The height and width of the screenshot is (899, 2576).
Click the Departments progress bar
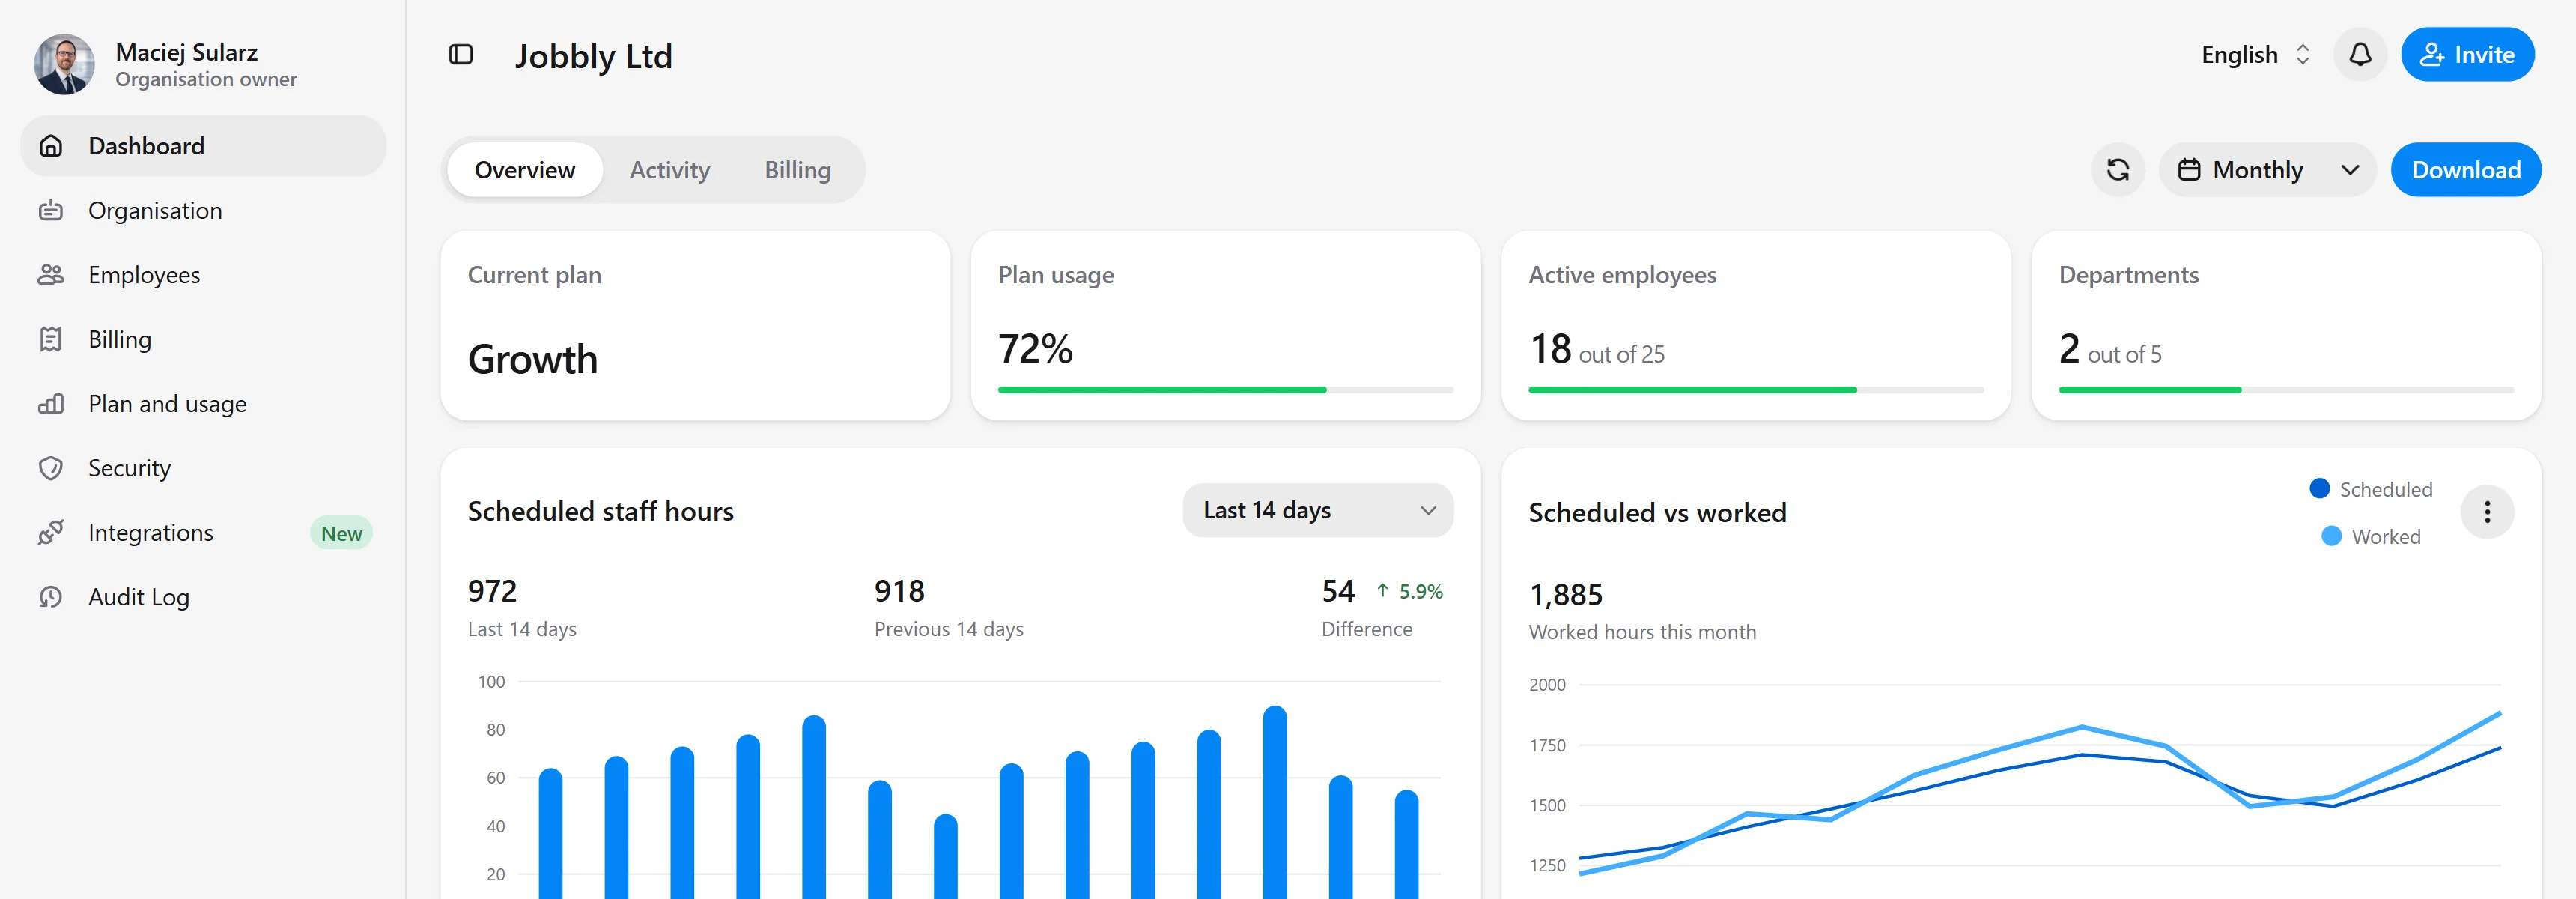[x=2286, y=390]
